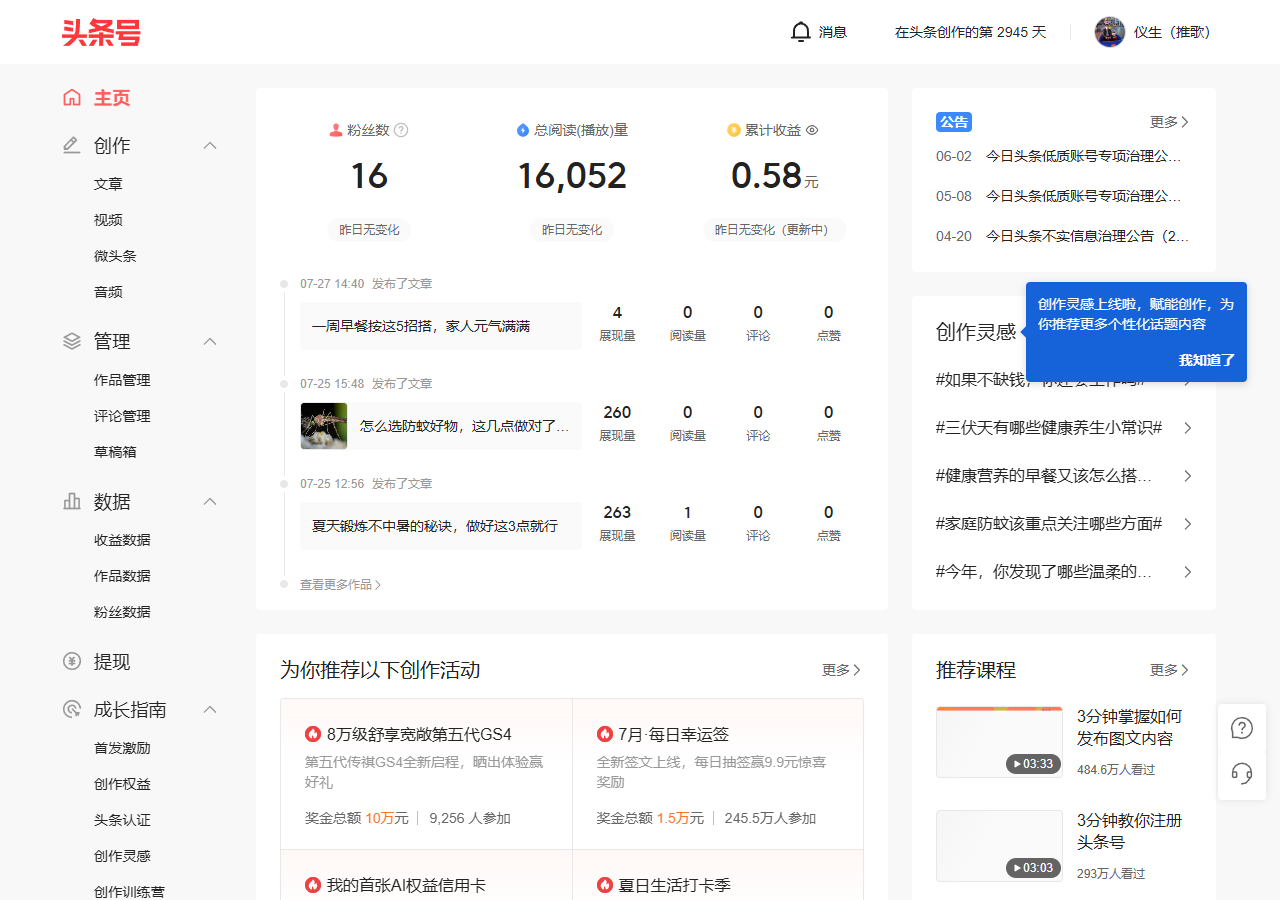Open topic #健康营养的早餐又该怎么搭…
Image resolution: width=1280 pixels, height=900 pixels.
click(x=1044, y=476)
